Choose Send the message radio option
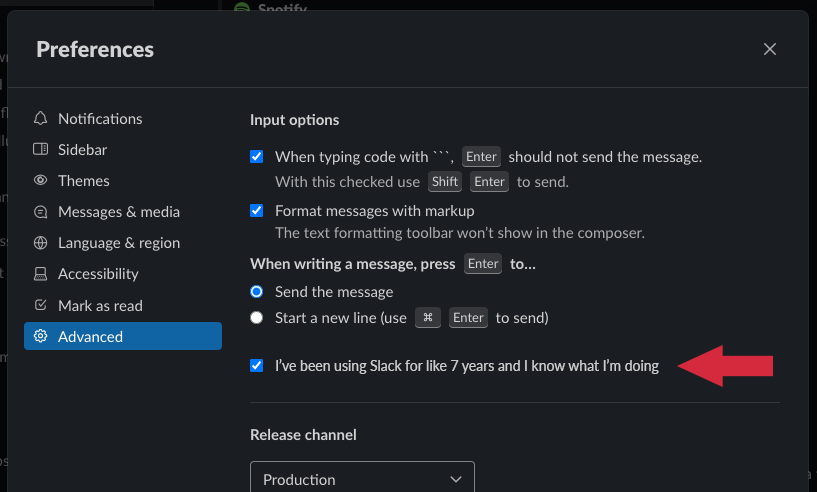 pos(256,291)
